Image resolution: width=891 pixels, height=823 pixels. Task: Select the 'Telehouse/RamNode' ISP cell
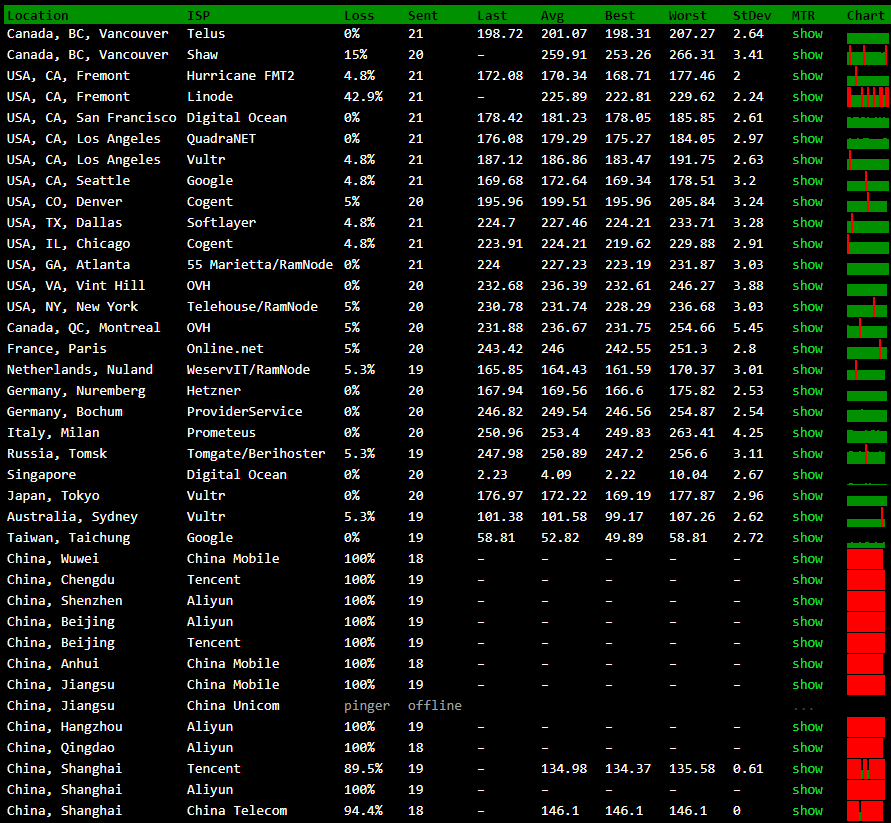point(252,307)
